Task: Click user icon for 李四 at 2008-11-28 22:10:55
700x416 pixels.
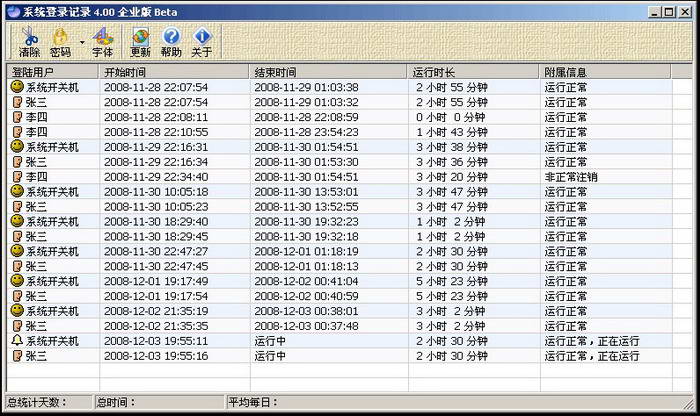Action: click(17, 132)
